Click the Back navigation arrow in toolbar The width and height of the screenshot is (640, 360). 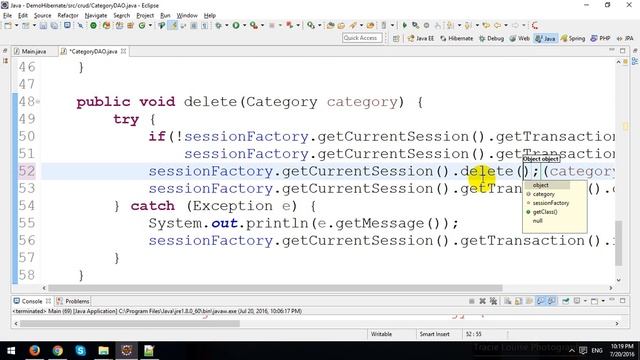tap(498, 26)
